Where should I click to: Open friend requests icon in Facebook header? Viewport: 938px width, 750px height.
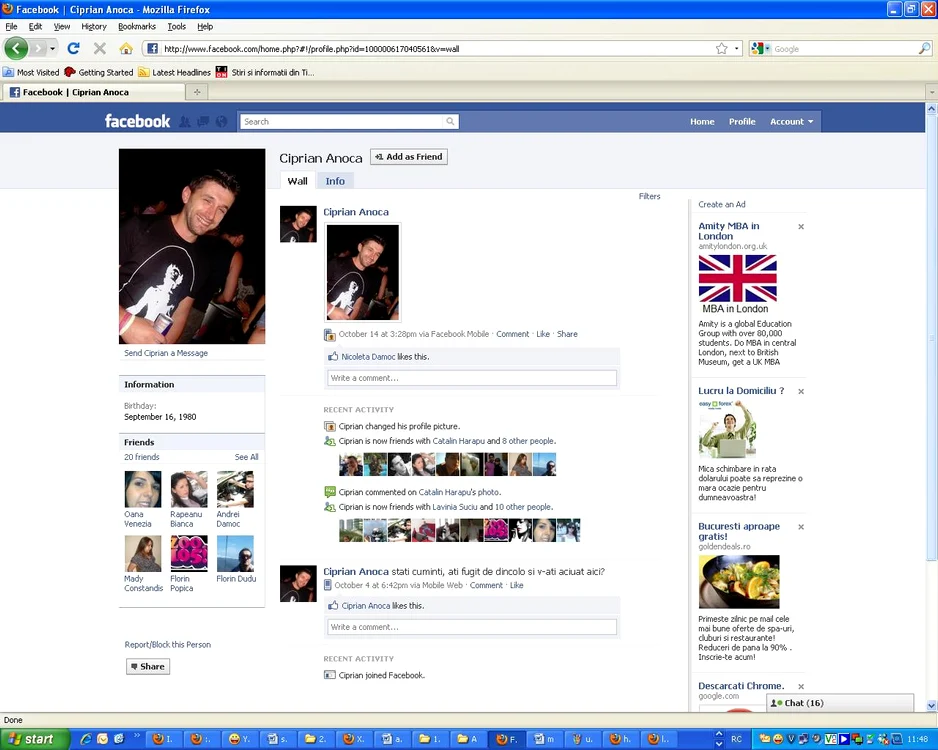click(x=185, y=121)
